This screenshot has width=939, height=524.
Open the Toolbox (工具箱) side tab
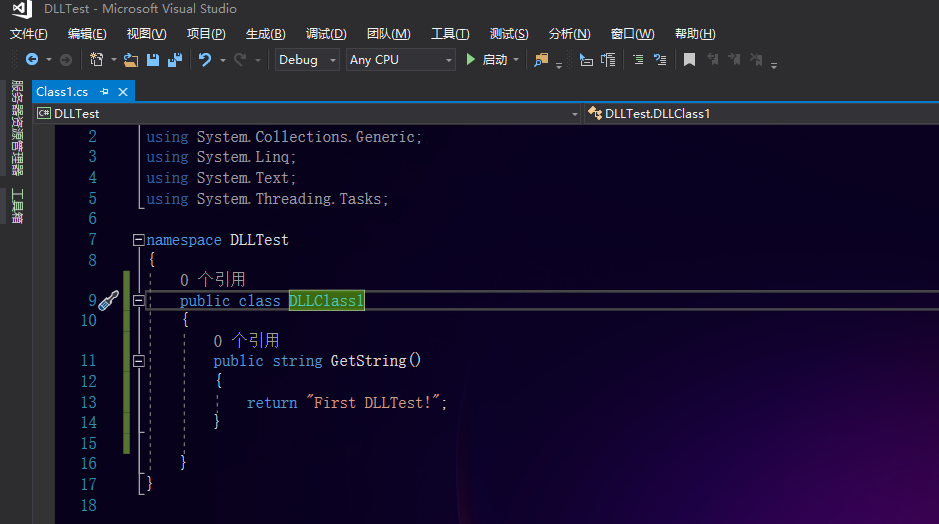[17, 205]
